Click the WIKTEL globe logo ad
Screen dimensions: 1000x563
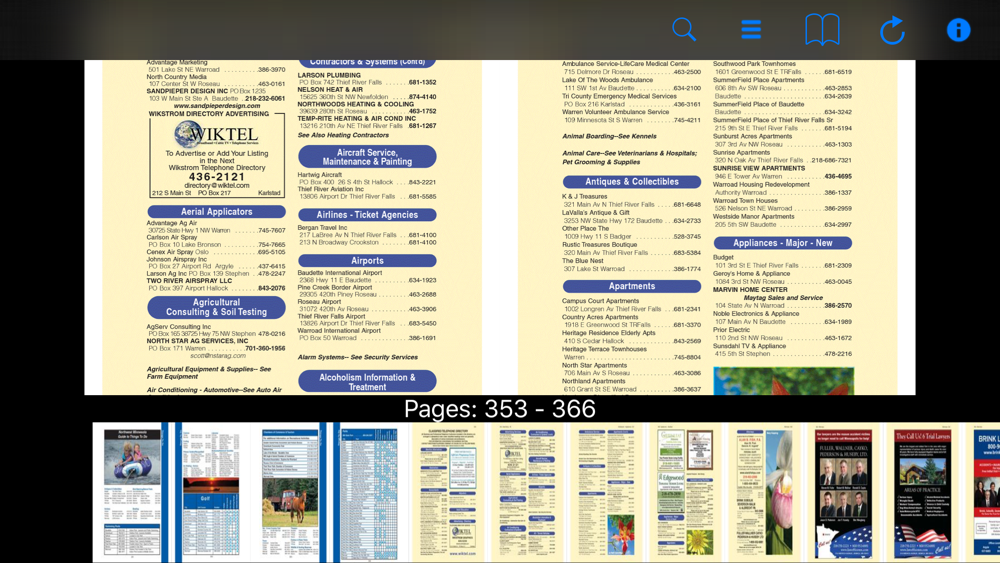pos(217,135)
